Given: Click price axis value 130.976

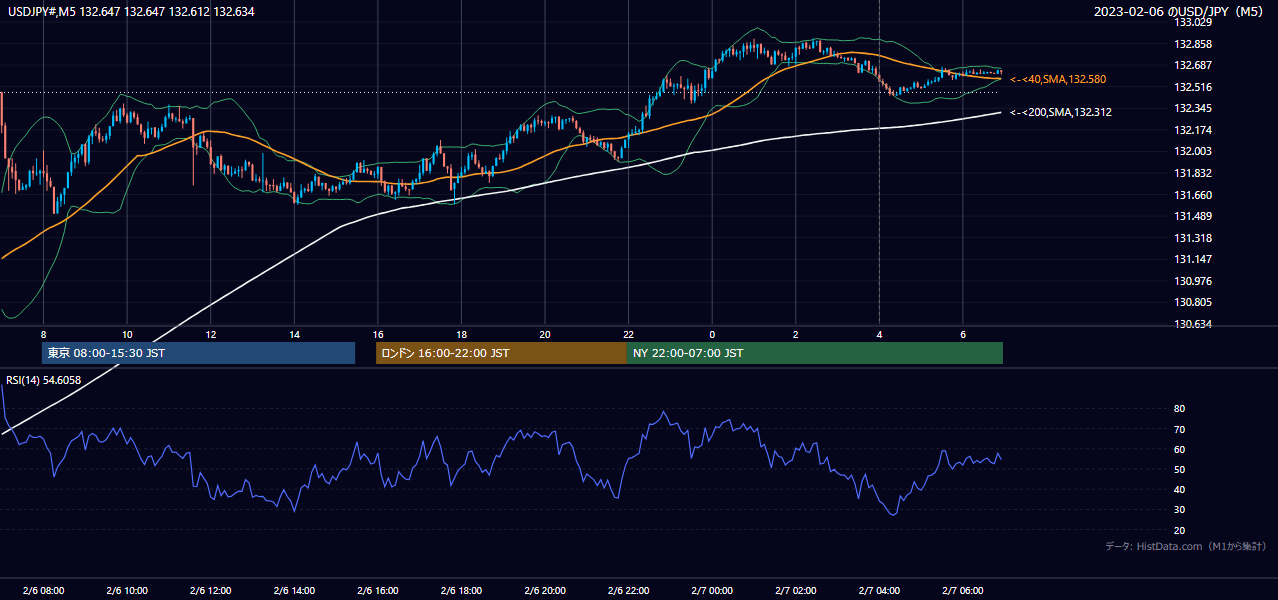Looking at the screenshot, I should point(1195,281).
